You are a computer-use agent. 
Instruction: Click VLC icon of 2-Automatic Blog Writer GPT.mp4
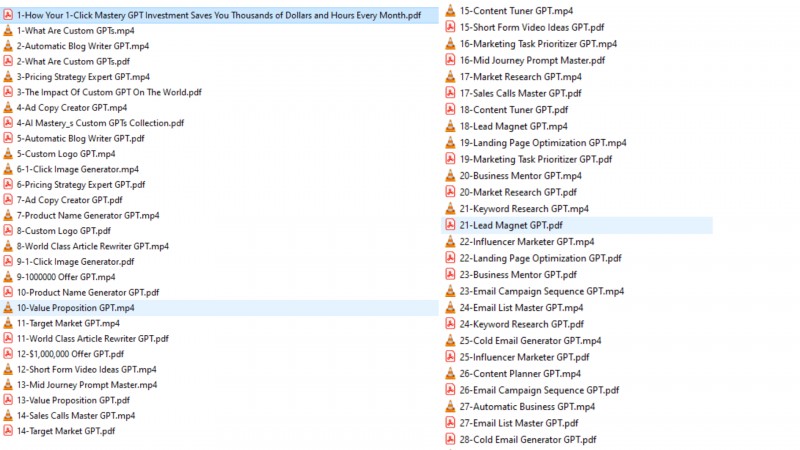click(8, 46)
